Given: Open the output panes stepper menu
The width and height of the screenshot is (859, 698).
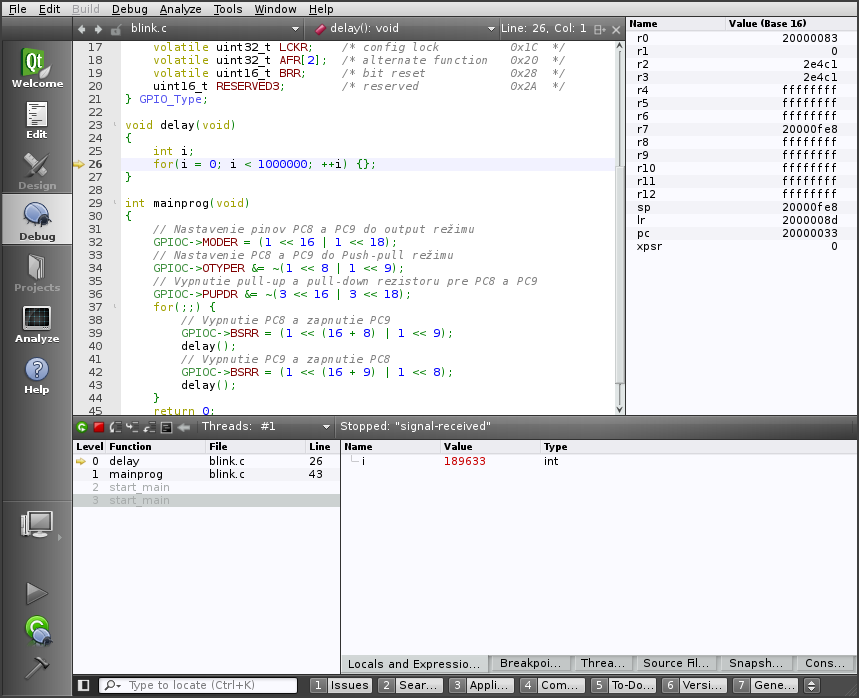Looking at the screenshot, I should pyautogui.click(x=811, y=685).
